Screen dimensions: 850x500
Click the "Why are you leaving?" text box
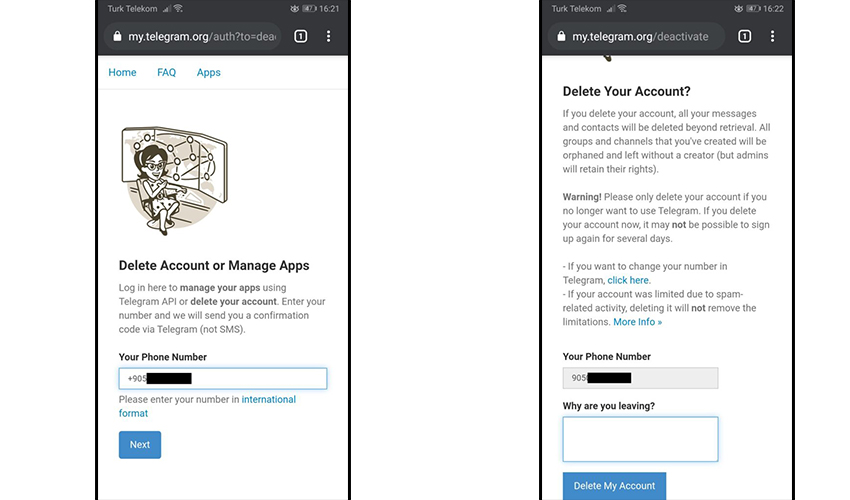(640, 439)
